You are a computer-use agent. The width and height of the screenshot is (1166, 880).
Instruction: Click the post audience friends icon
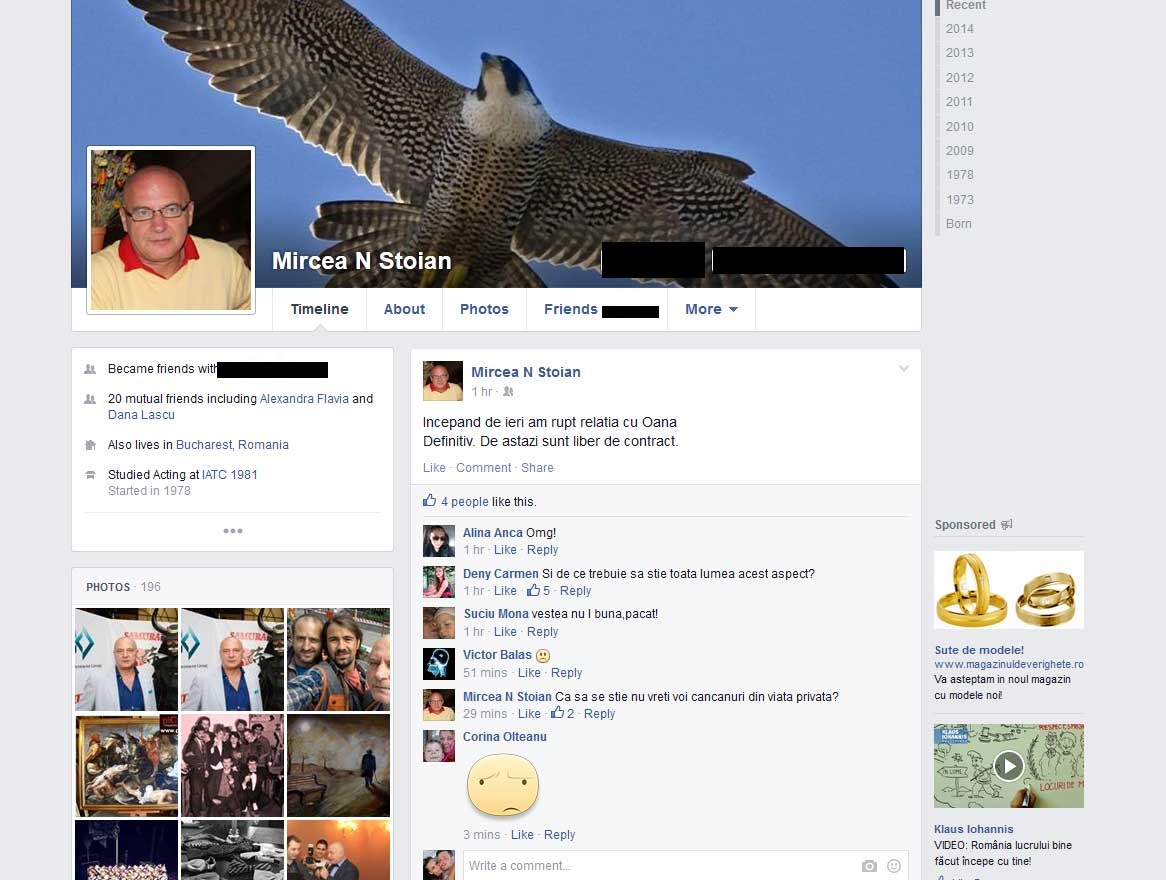509,392
